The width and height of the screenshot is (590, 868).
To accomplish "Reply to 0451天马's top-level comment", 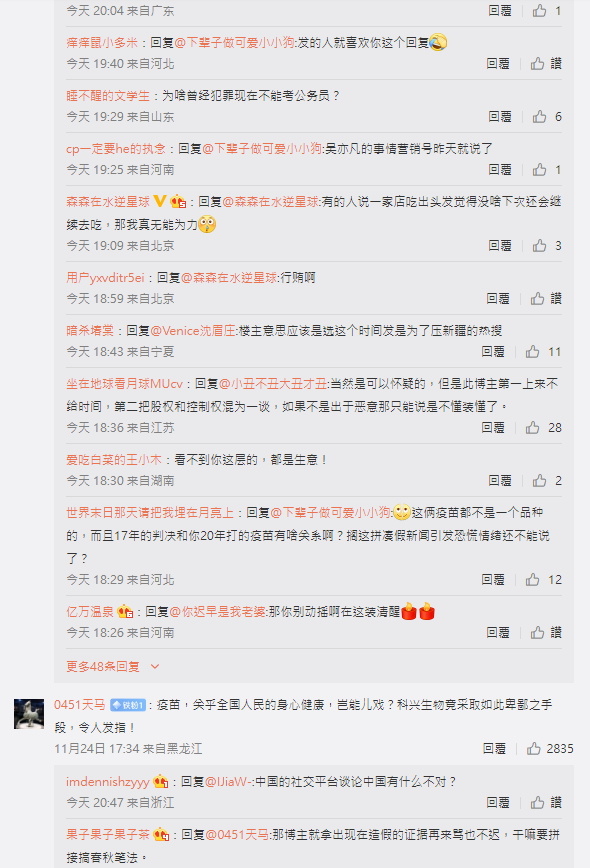I will [494, 748].
